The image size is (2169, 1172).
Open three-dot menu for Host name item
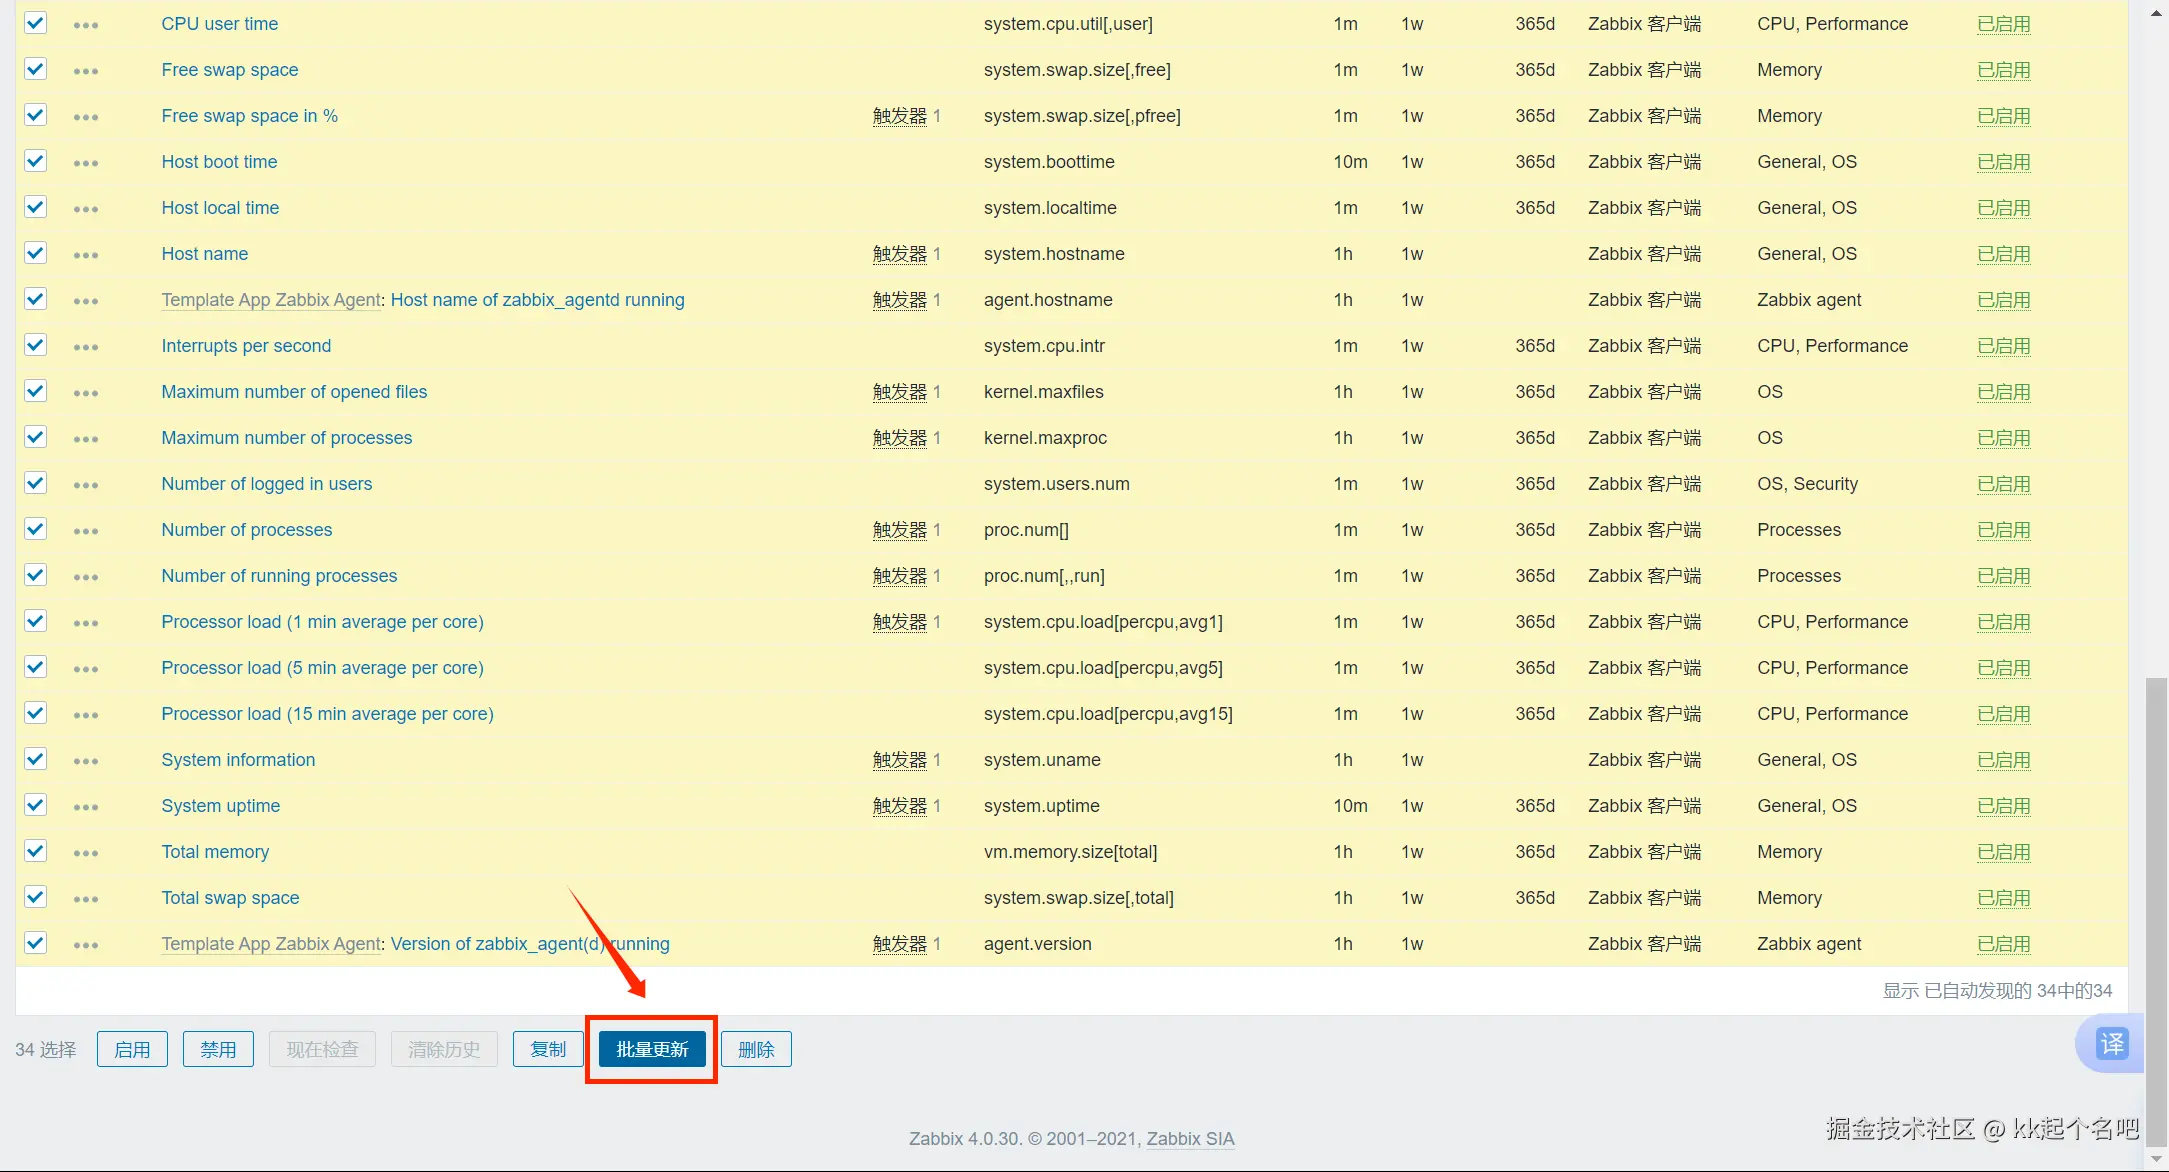(86, 255)
